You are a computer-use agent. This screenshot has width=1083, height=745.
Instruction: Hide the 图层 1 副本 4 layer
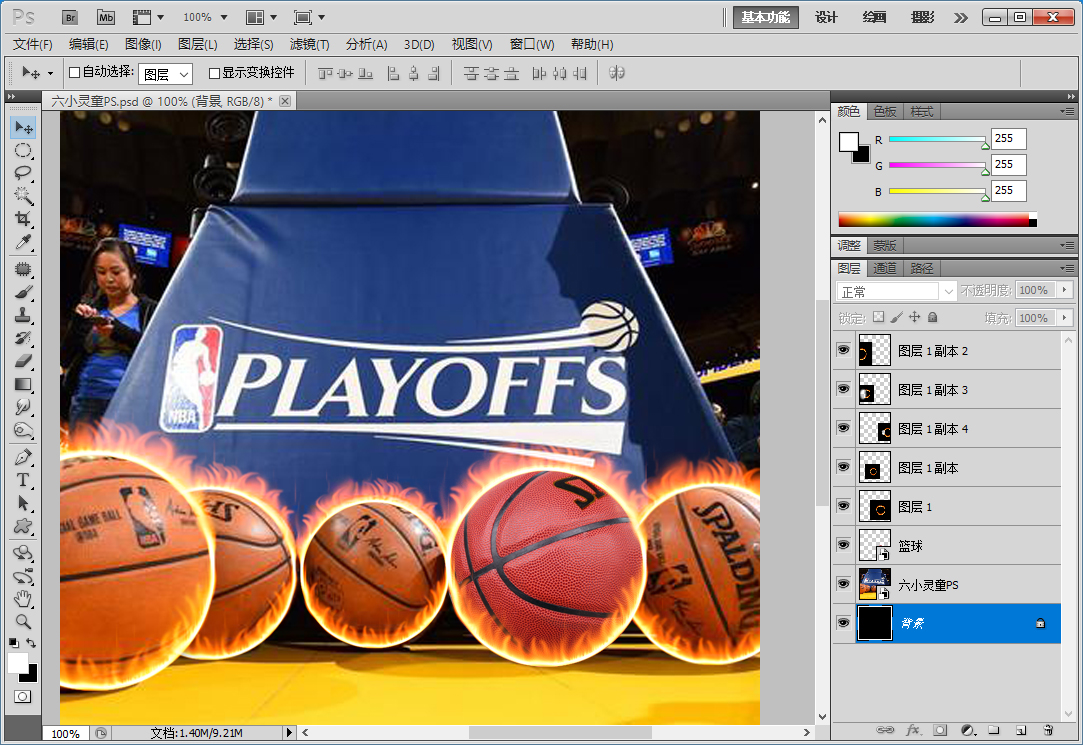click(843, 428)
